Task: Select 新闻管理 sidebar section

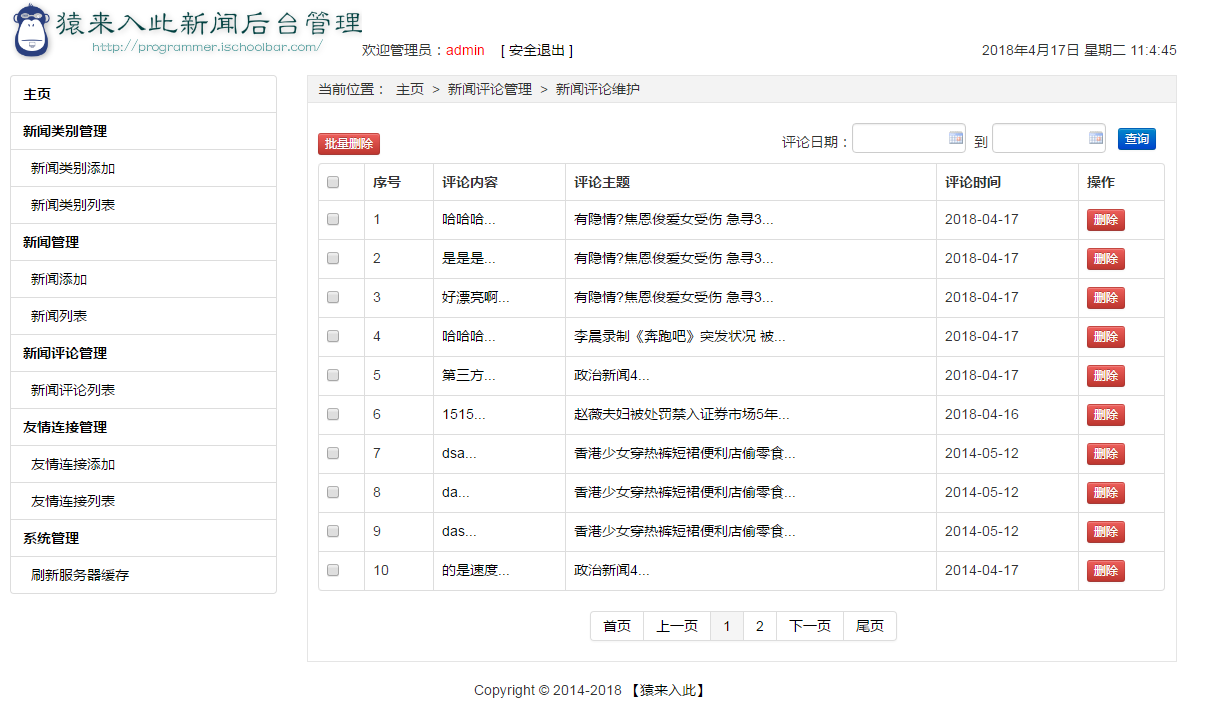Action: tap(143, 242)
